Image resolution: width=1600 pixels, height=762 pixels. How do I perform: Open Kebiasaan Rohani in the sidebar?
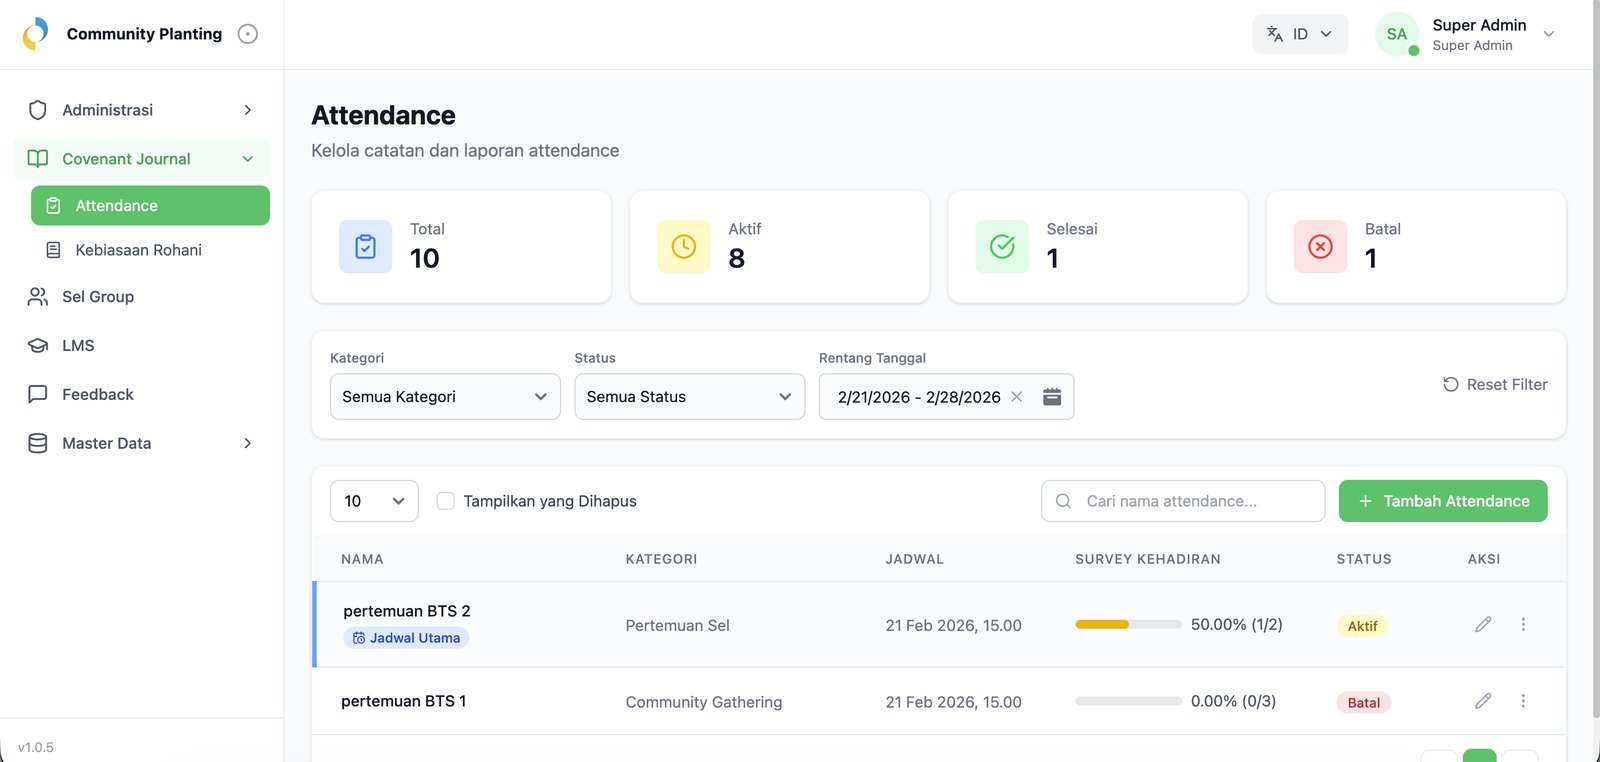150,250
